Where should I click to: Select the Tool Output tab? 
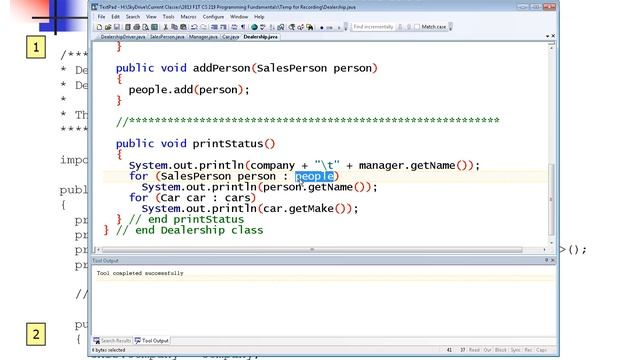click(152, 340)
